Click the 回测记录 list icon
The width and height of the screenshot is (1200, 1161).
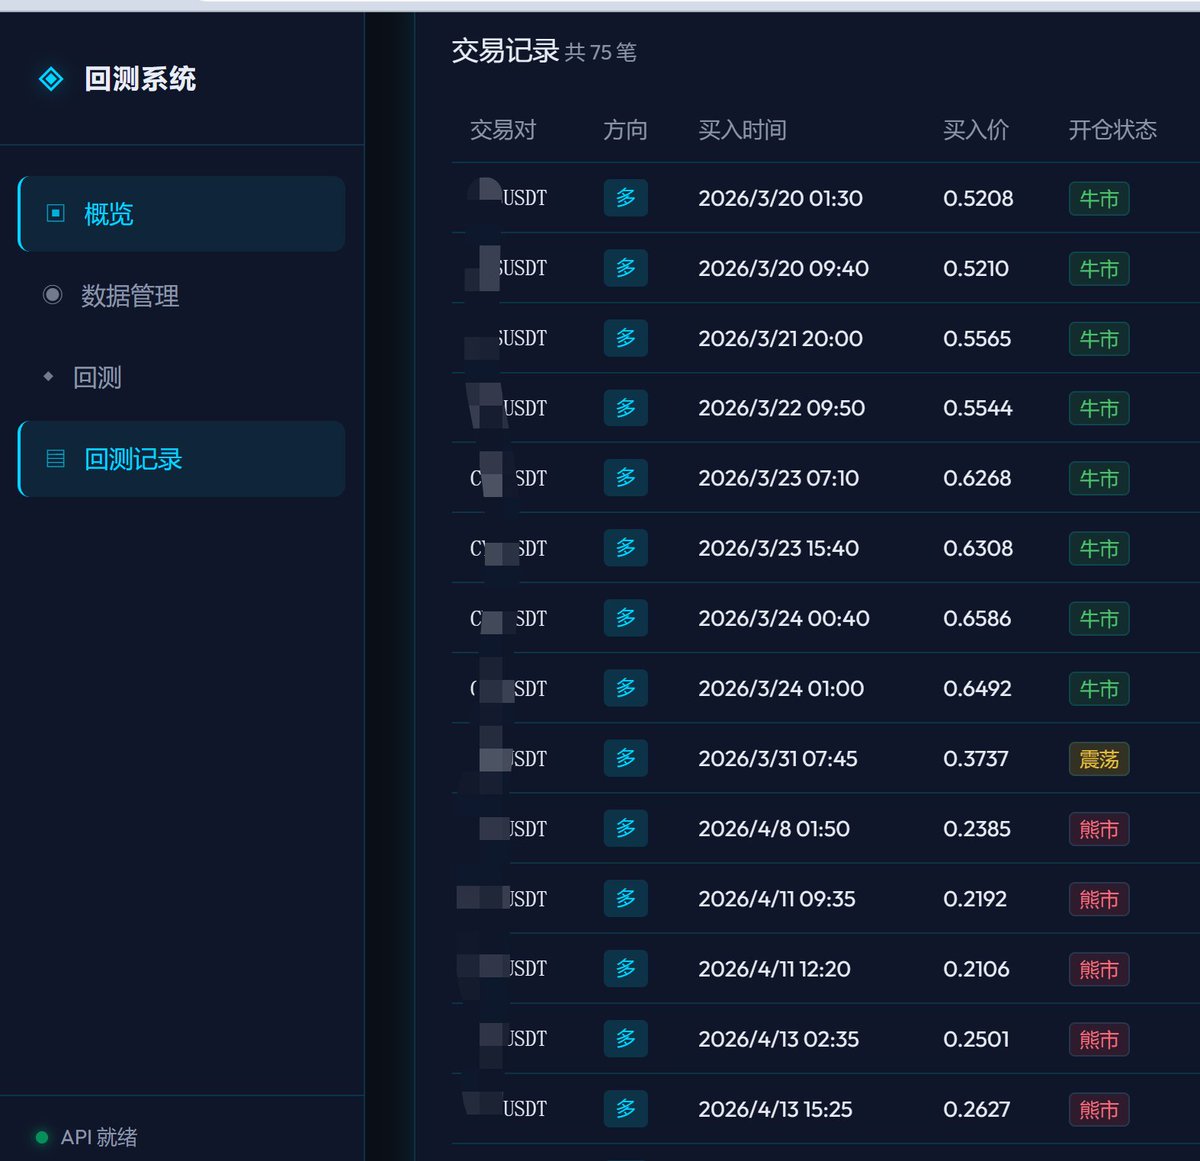56,459
